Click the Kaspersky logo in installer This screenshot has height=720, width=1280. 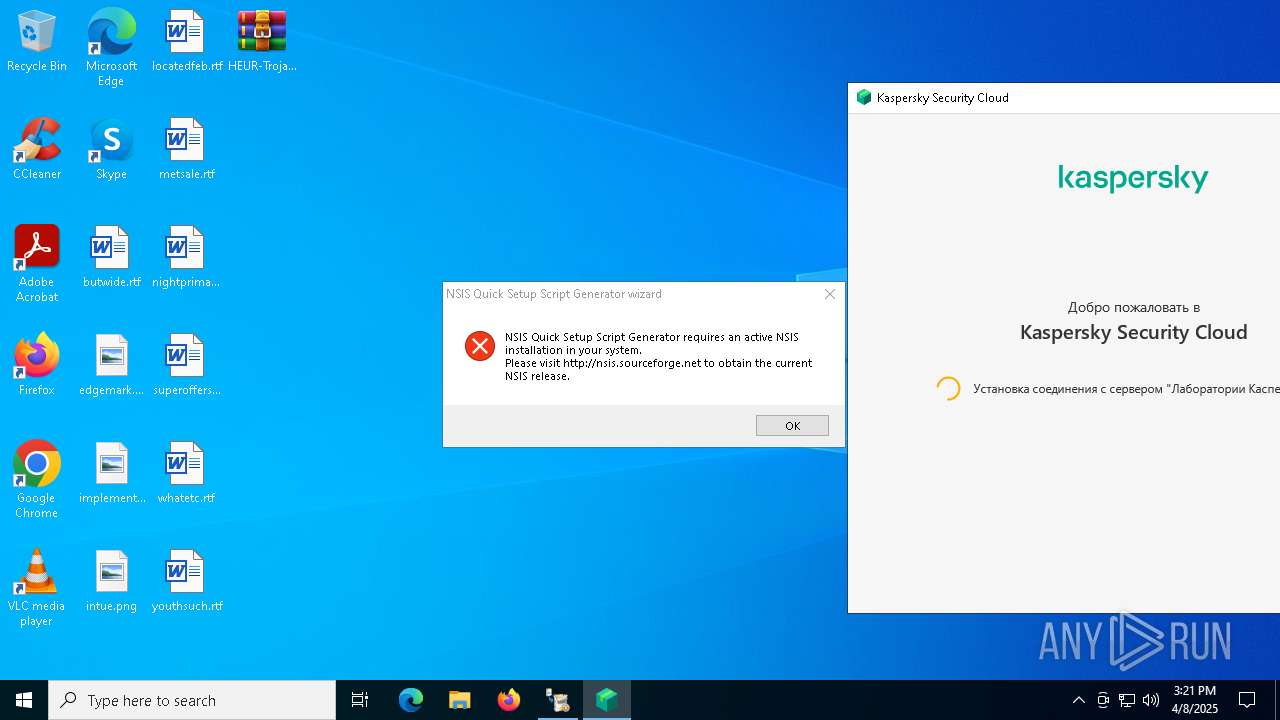(x=1133, y=179)
